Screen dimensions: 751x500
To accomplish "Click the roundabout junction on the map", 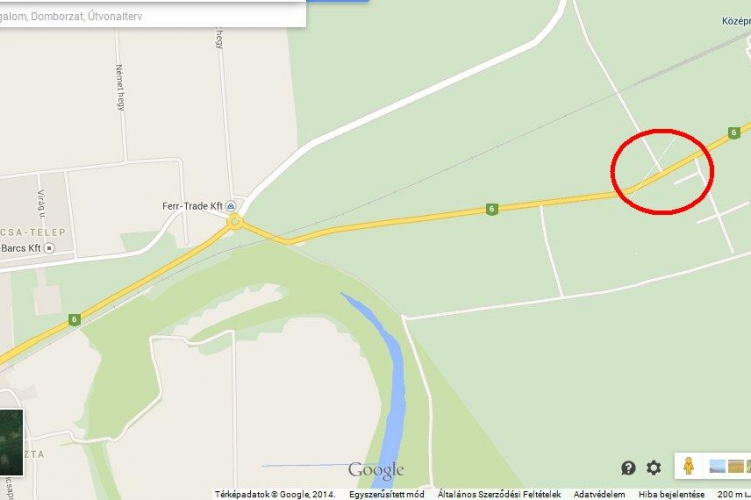I will pos(235,222).
